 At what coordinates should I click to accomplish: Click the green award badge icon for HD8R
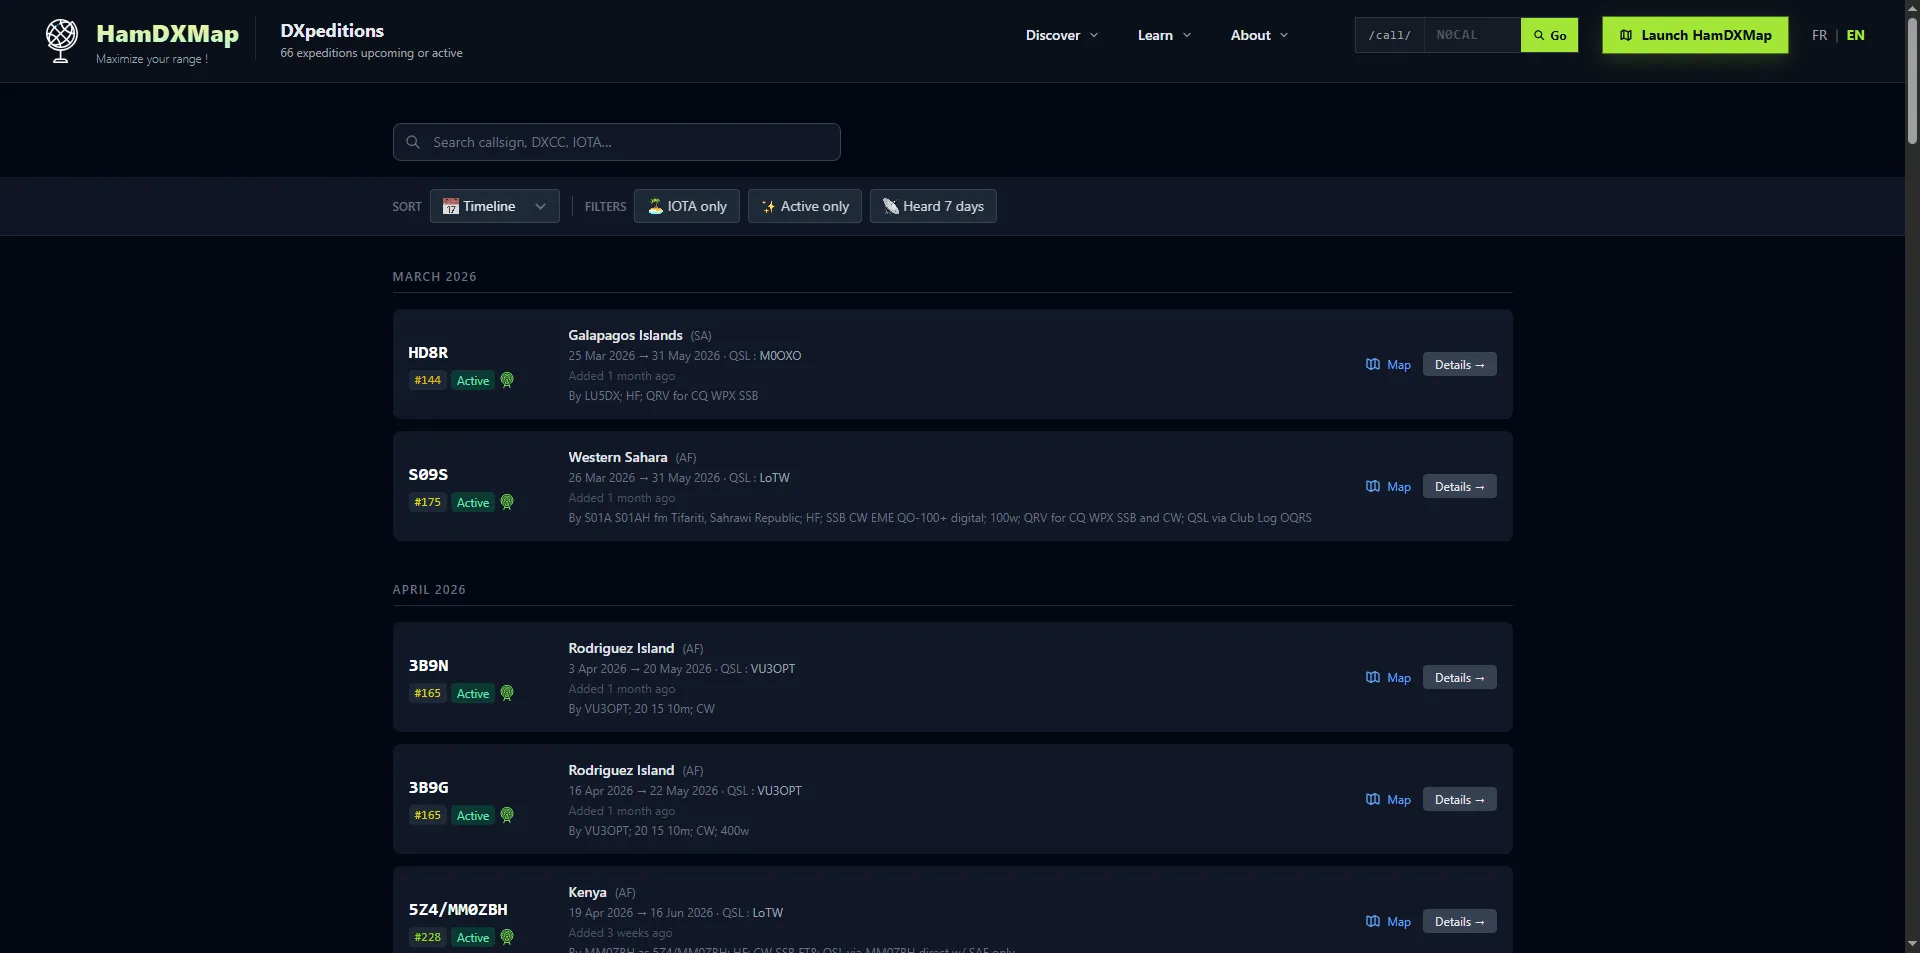[507, 380]
